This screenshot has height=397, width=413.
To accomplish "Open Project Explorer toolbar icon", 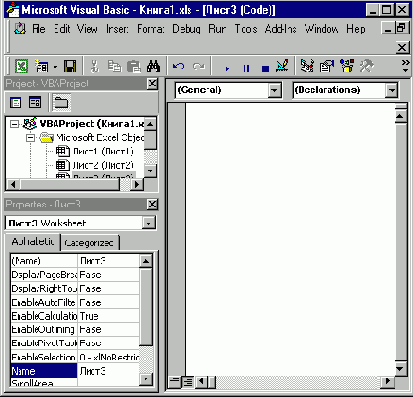I will 307,66.
